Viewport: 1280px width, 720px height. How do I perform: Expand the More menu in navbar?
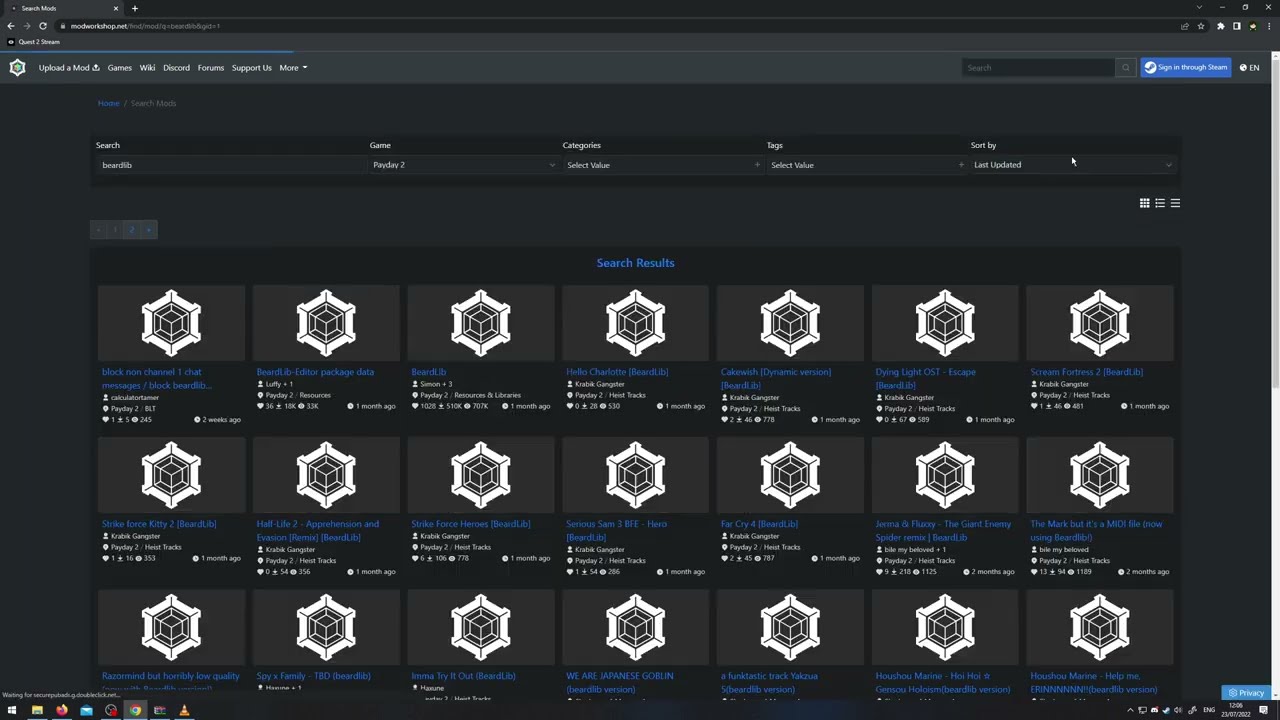point(293,68)
